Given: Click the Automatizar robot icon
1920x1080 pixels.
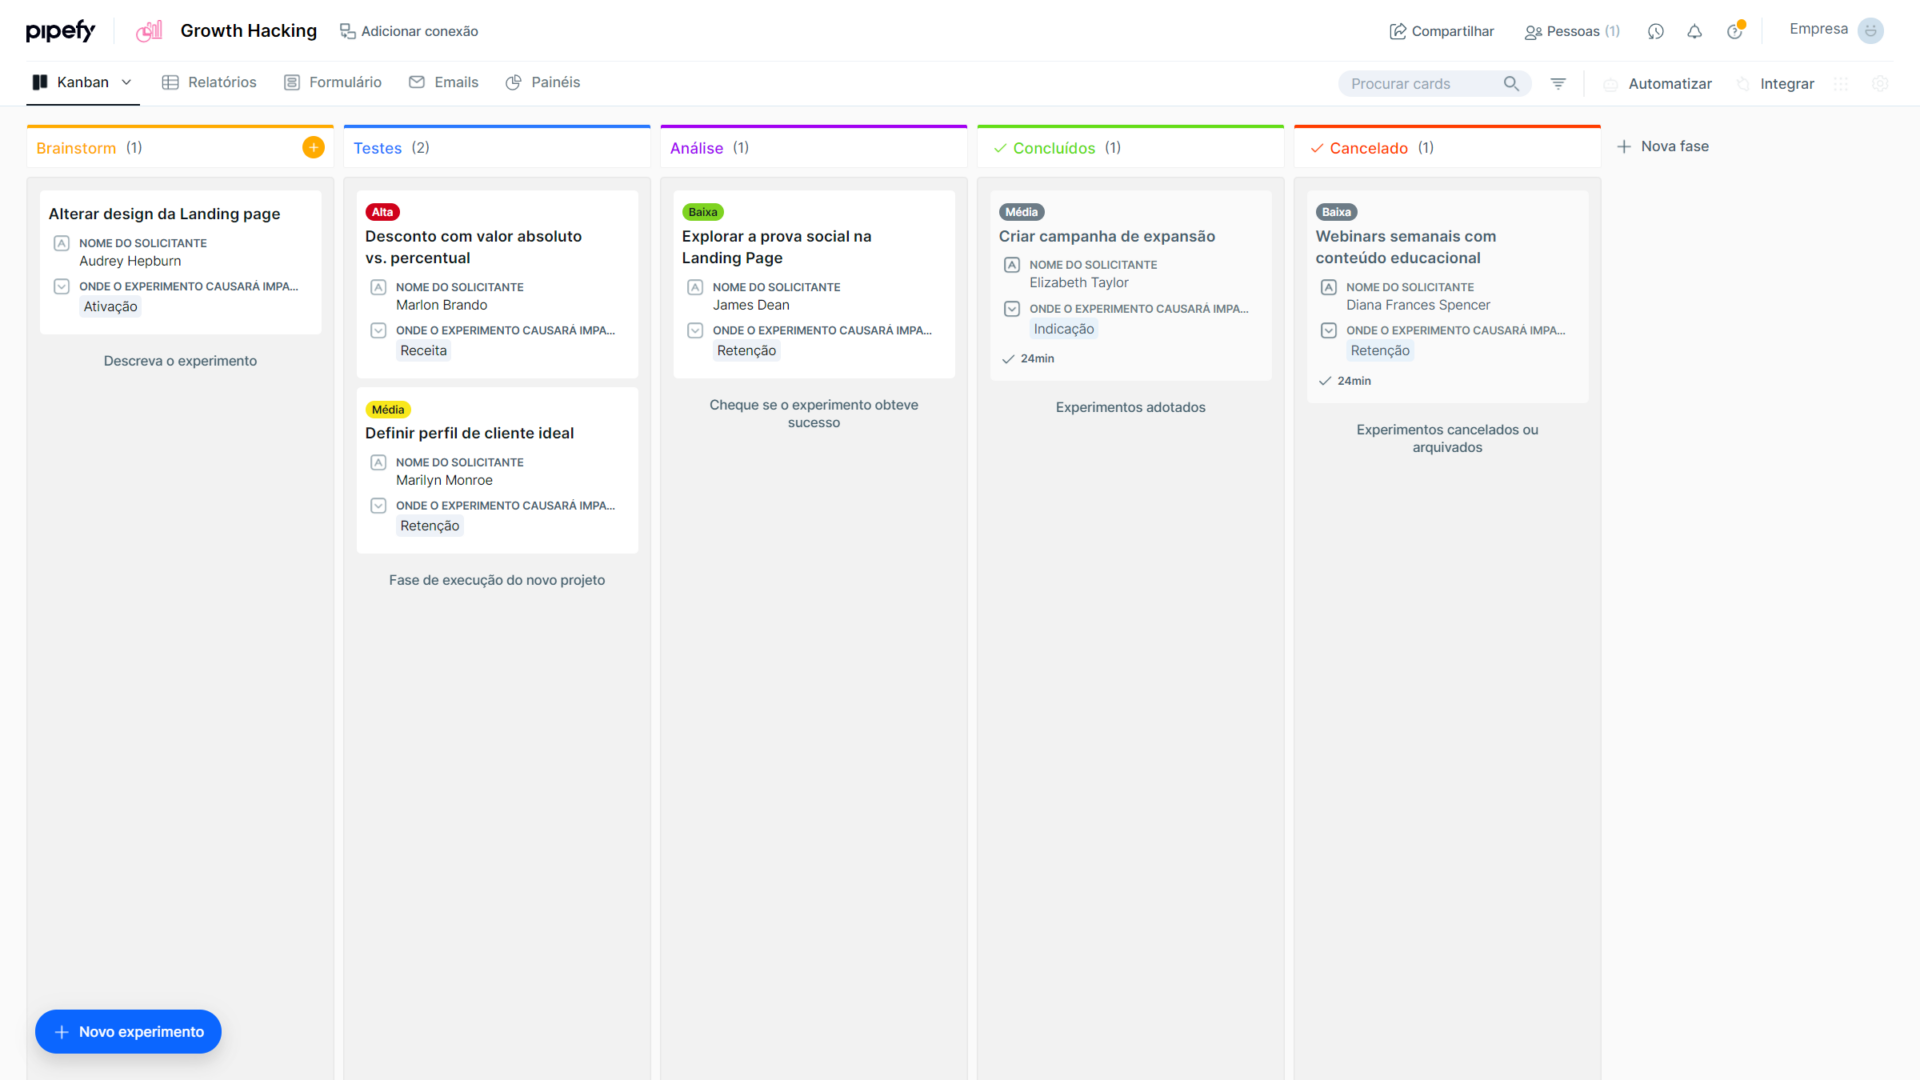Looking at the screenshot, I should click(x=1610, y=84).
